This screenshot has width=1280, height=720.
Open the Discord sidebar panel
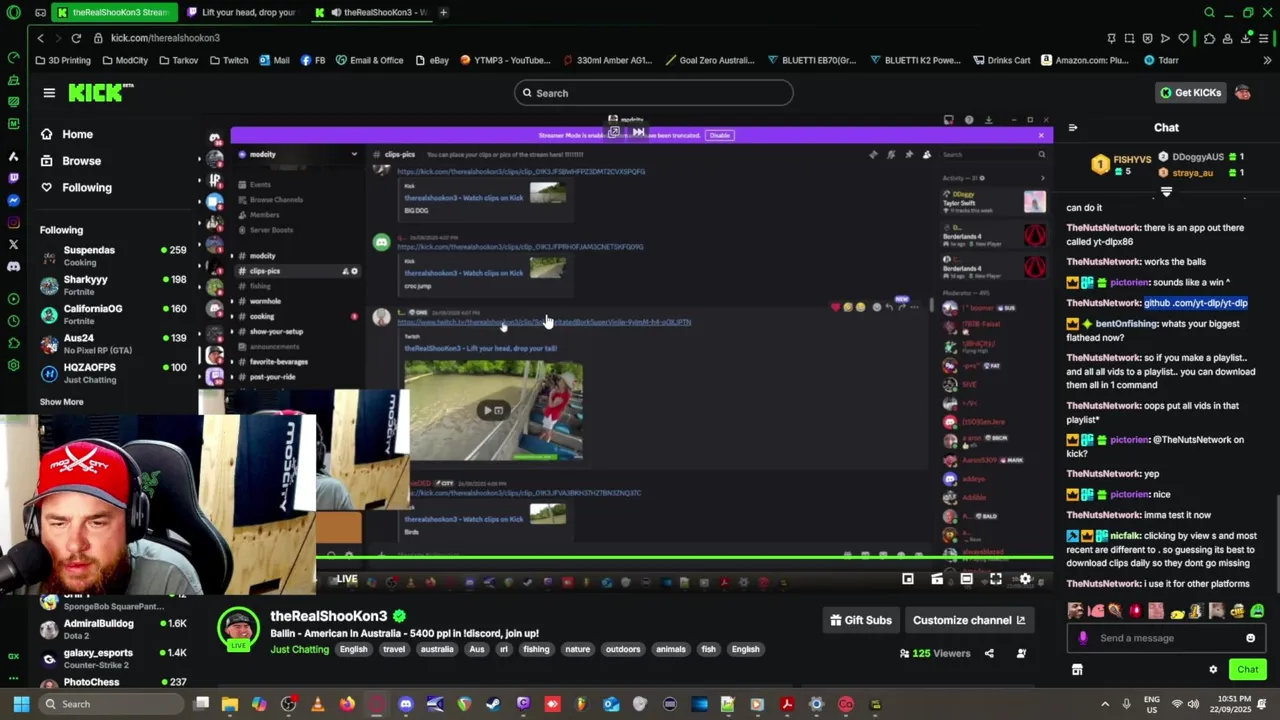click(x=13, y=267)
